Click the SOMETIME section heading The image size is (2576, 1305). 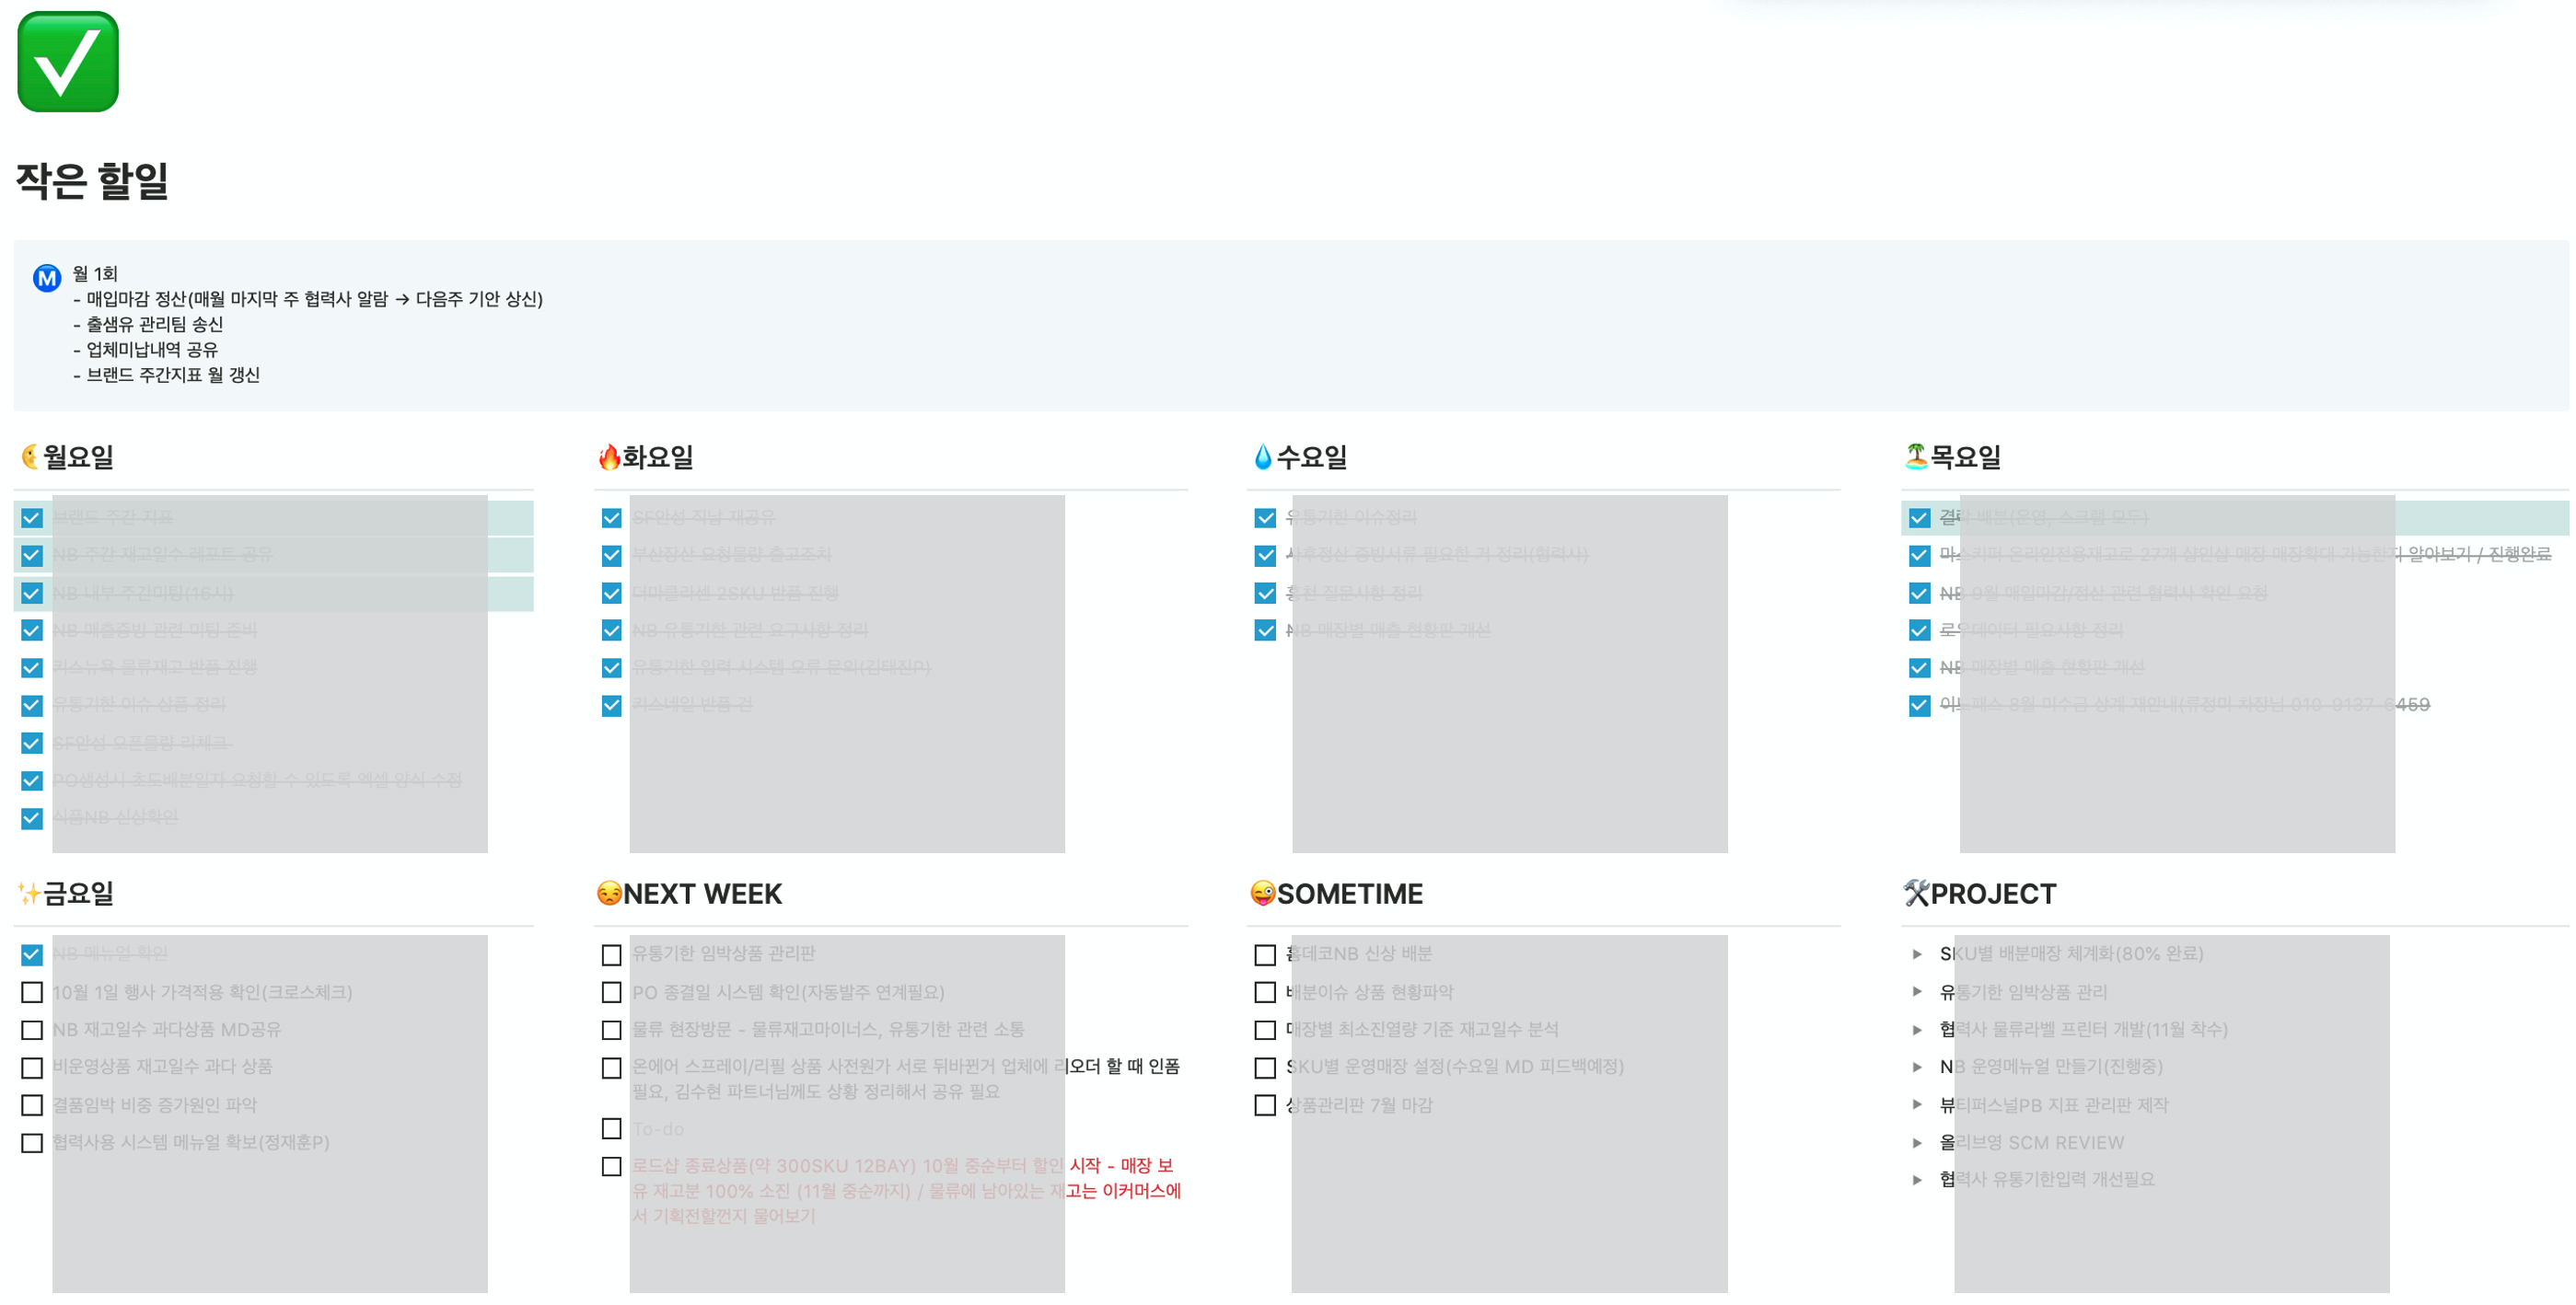point(1349,893)
